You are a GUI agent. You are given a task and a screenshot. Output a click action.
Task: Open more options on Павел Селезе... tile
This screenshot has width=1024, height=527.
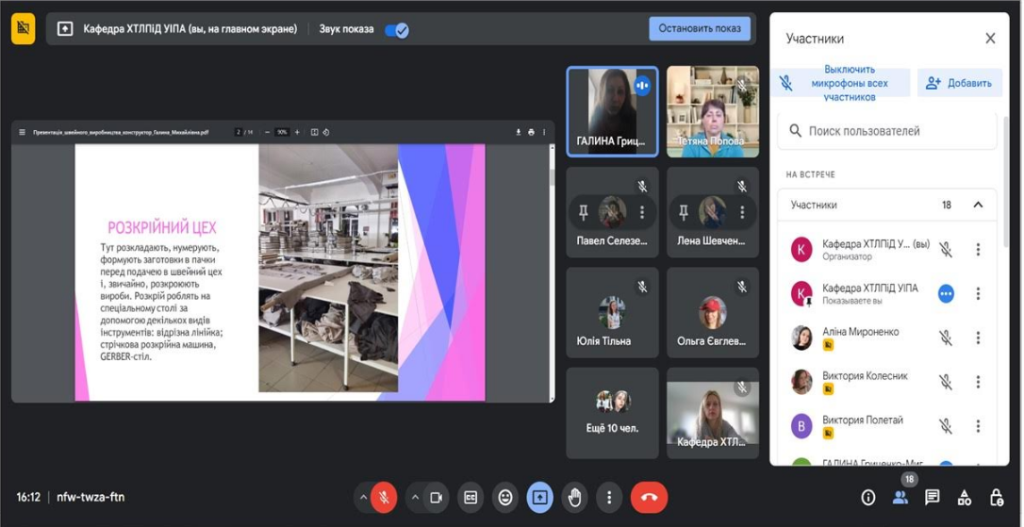coord(642,212)
